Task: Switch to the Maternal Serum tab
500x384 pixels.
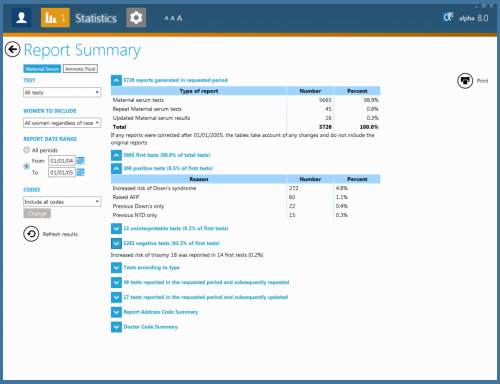Action: pos(42,69)
